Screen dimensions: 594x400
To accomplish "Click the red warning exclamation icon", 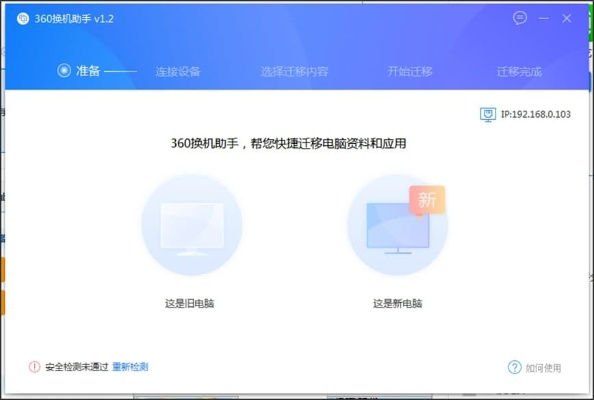I will click(x=34, y=367).
